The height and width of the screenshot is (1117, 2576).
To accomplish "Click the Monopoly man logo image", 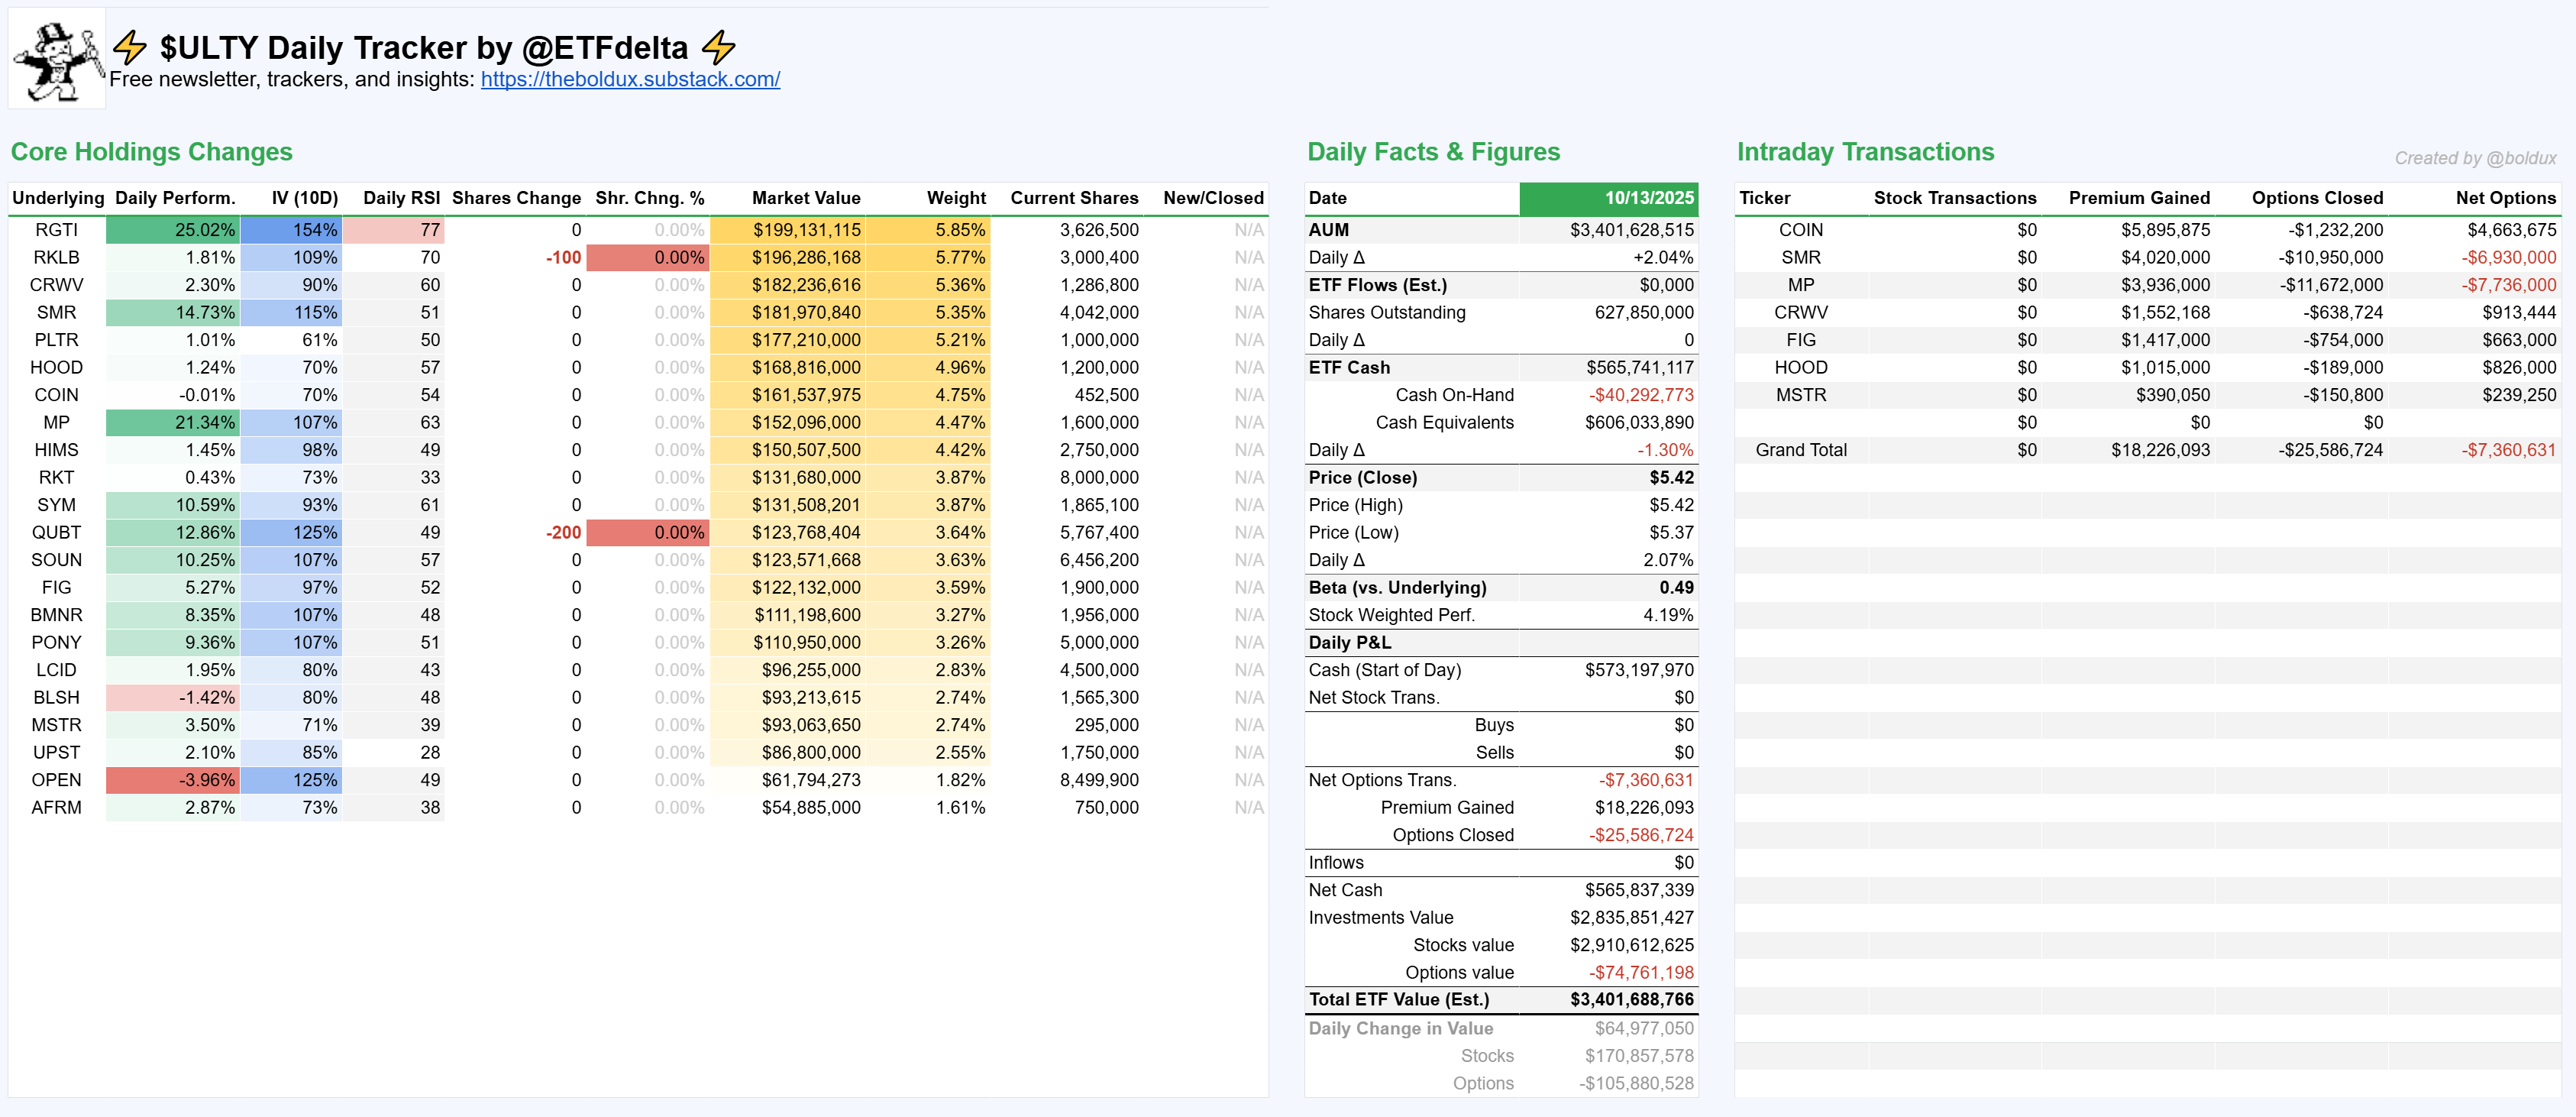I will [57, 59].
